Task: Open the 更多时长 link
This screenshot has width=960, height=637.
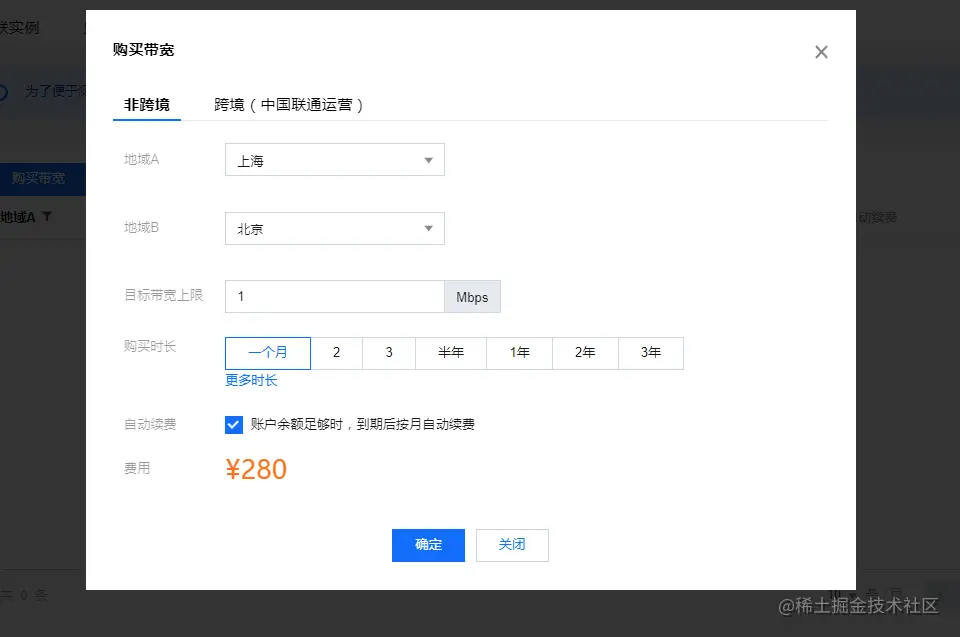Action: [251, 380]
